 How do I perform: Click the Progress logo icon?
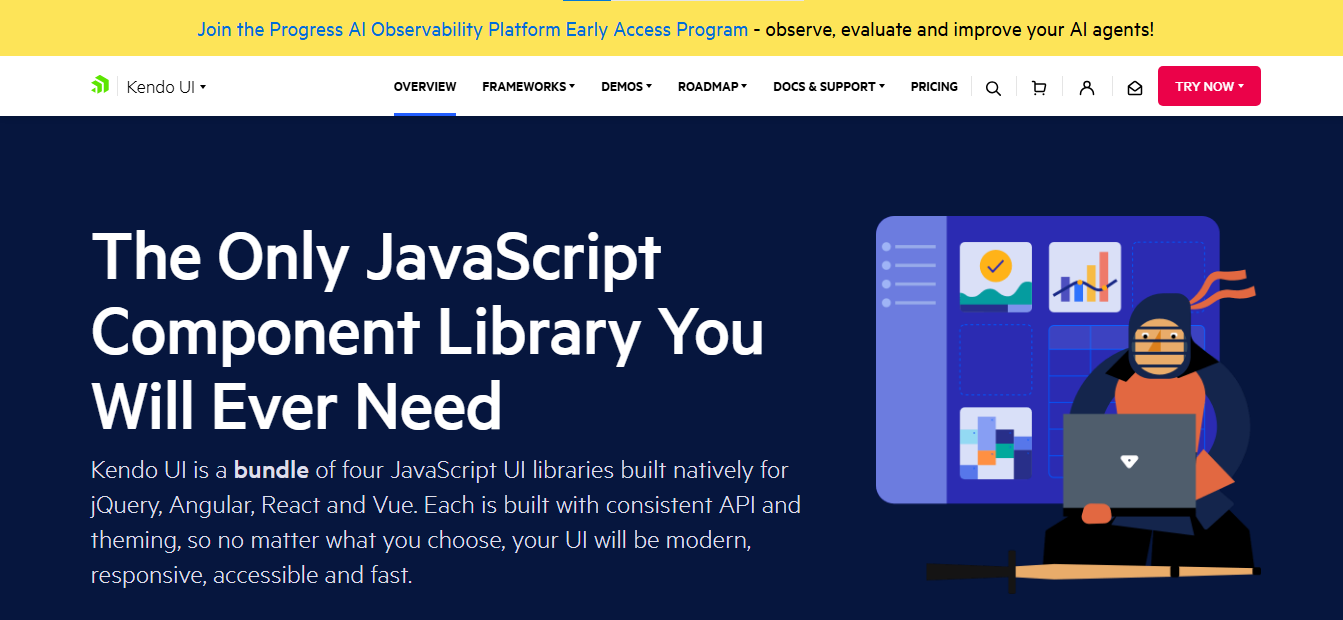point(100,86)
